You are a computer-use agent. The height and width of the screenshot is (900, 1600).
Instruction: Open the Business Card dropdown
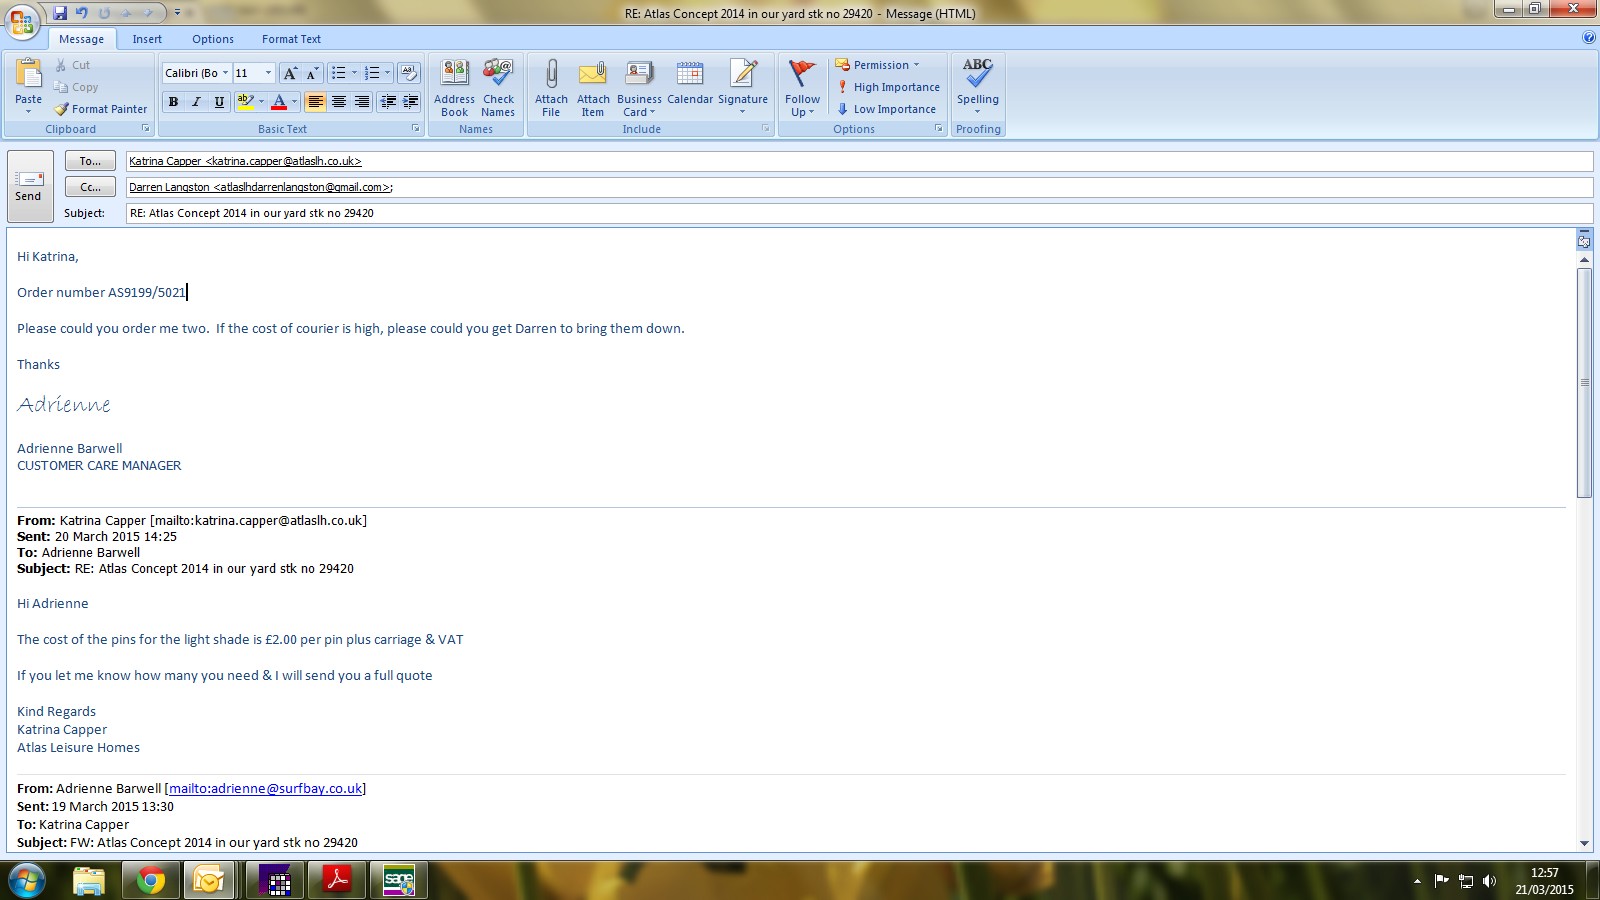coord(639,88)
